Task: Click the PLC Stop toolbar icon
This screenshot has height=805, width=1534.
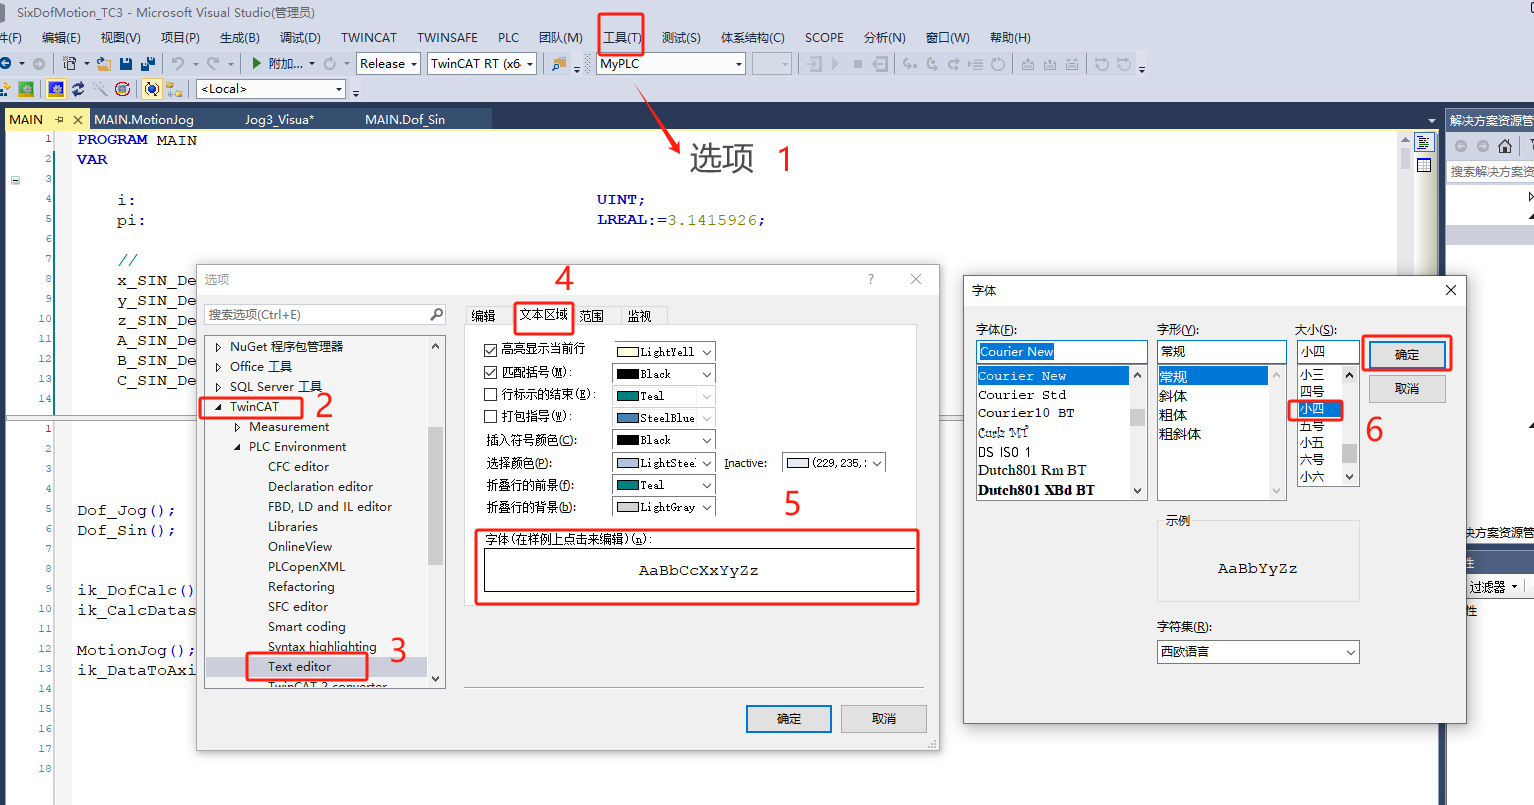Action: coord(858,64)
